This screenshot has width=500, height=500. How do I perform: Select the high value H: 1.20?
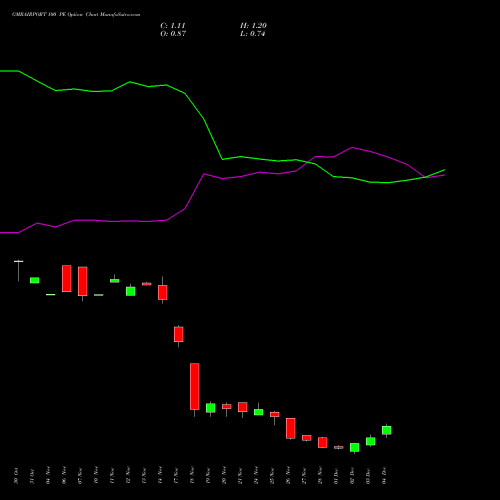coord(253,26)
